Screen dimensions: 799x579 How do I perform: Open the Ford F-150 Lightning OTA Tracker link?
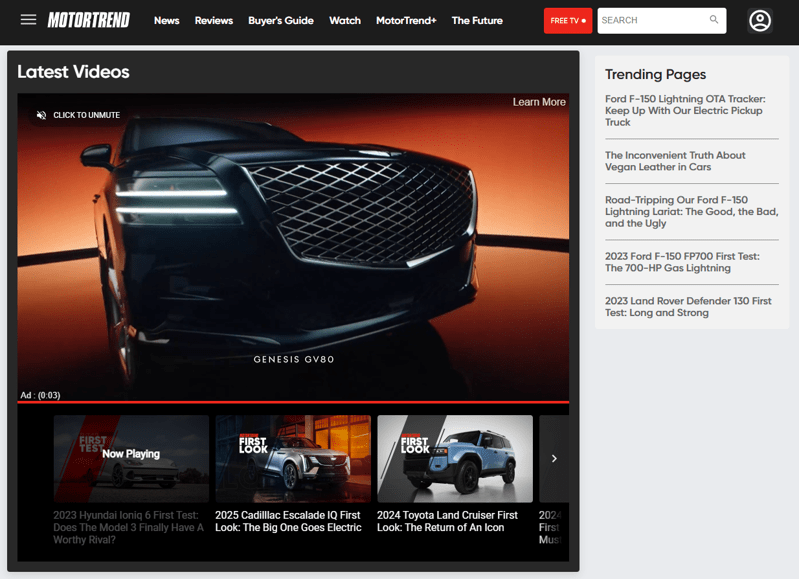click(x=685, y=111)
